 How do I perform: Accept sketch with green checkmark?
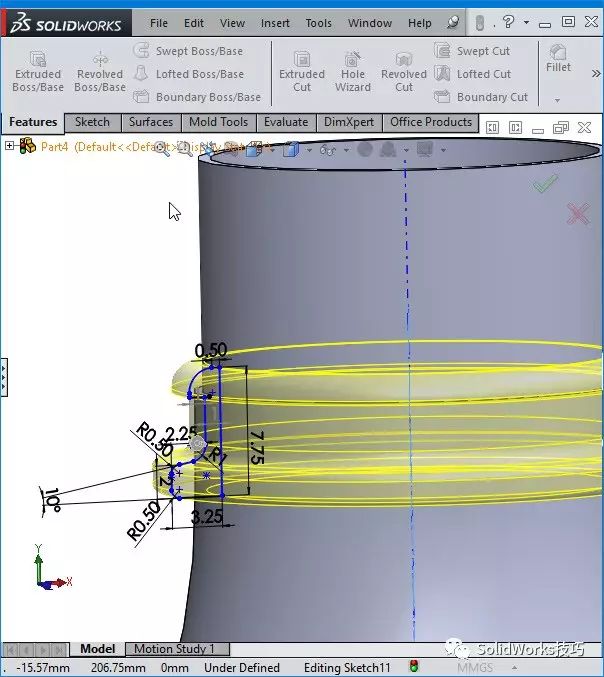545,184
